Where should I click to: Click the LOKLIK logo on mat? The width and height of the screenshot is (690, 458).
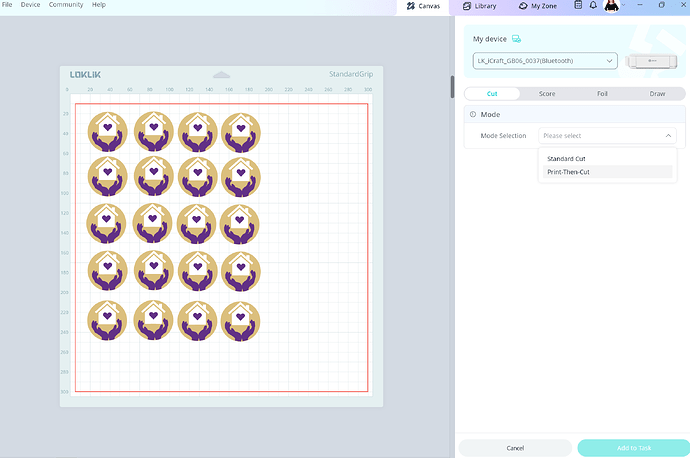[x=85, y=75]
